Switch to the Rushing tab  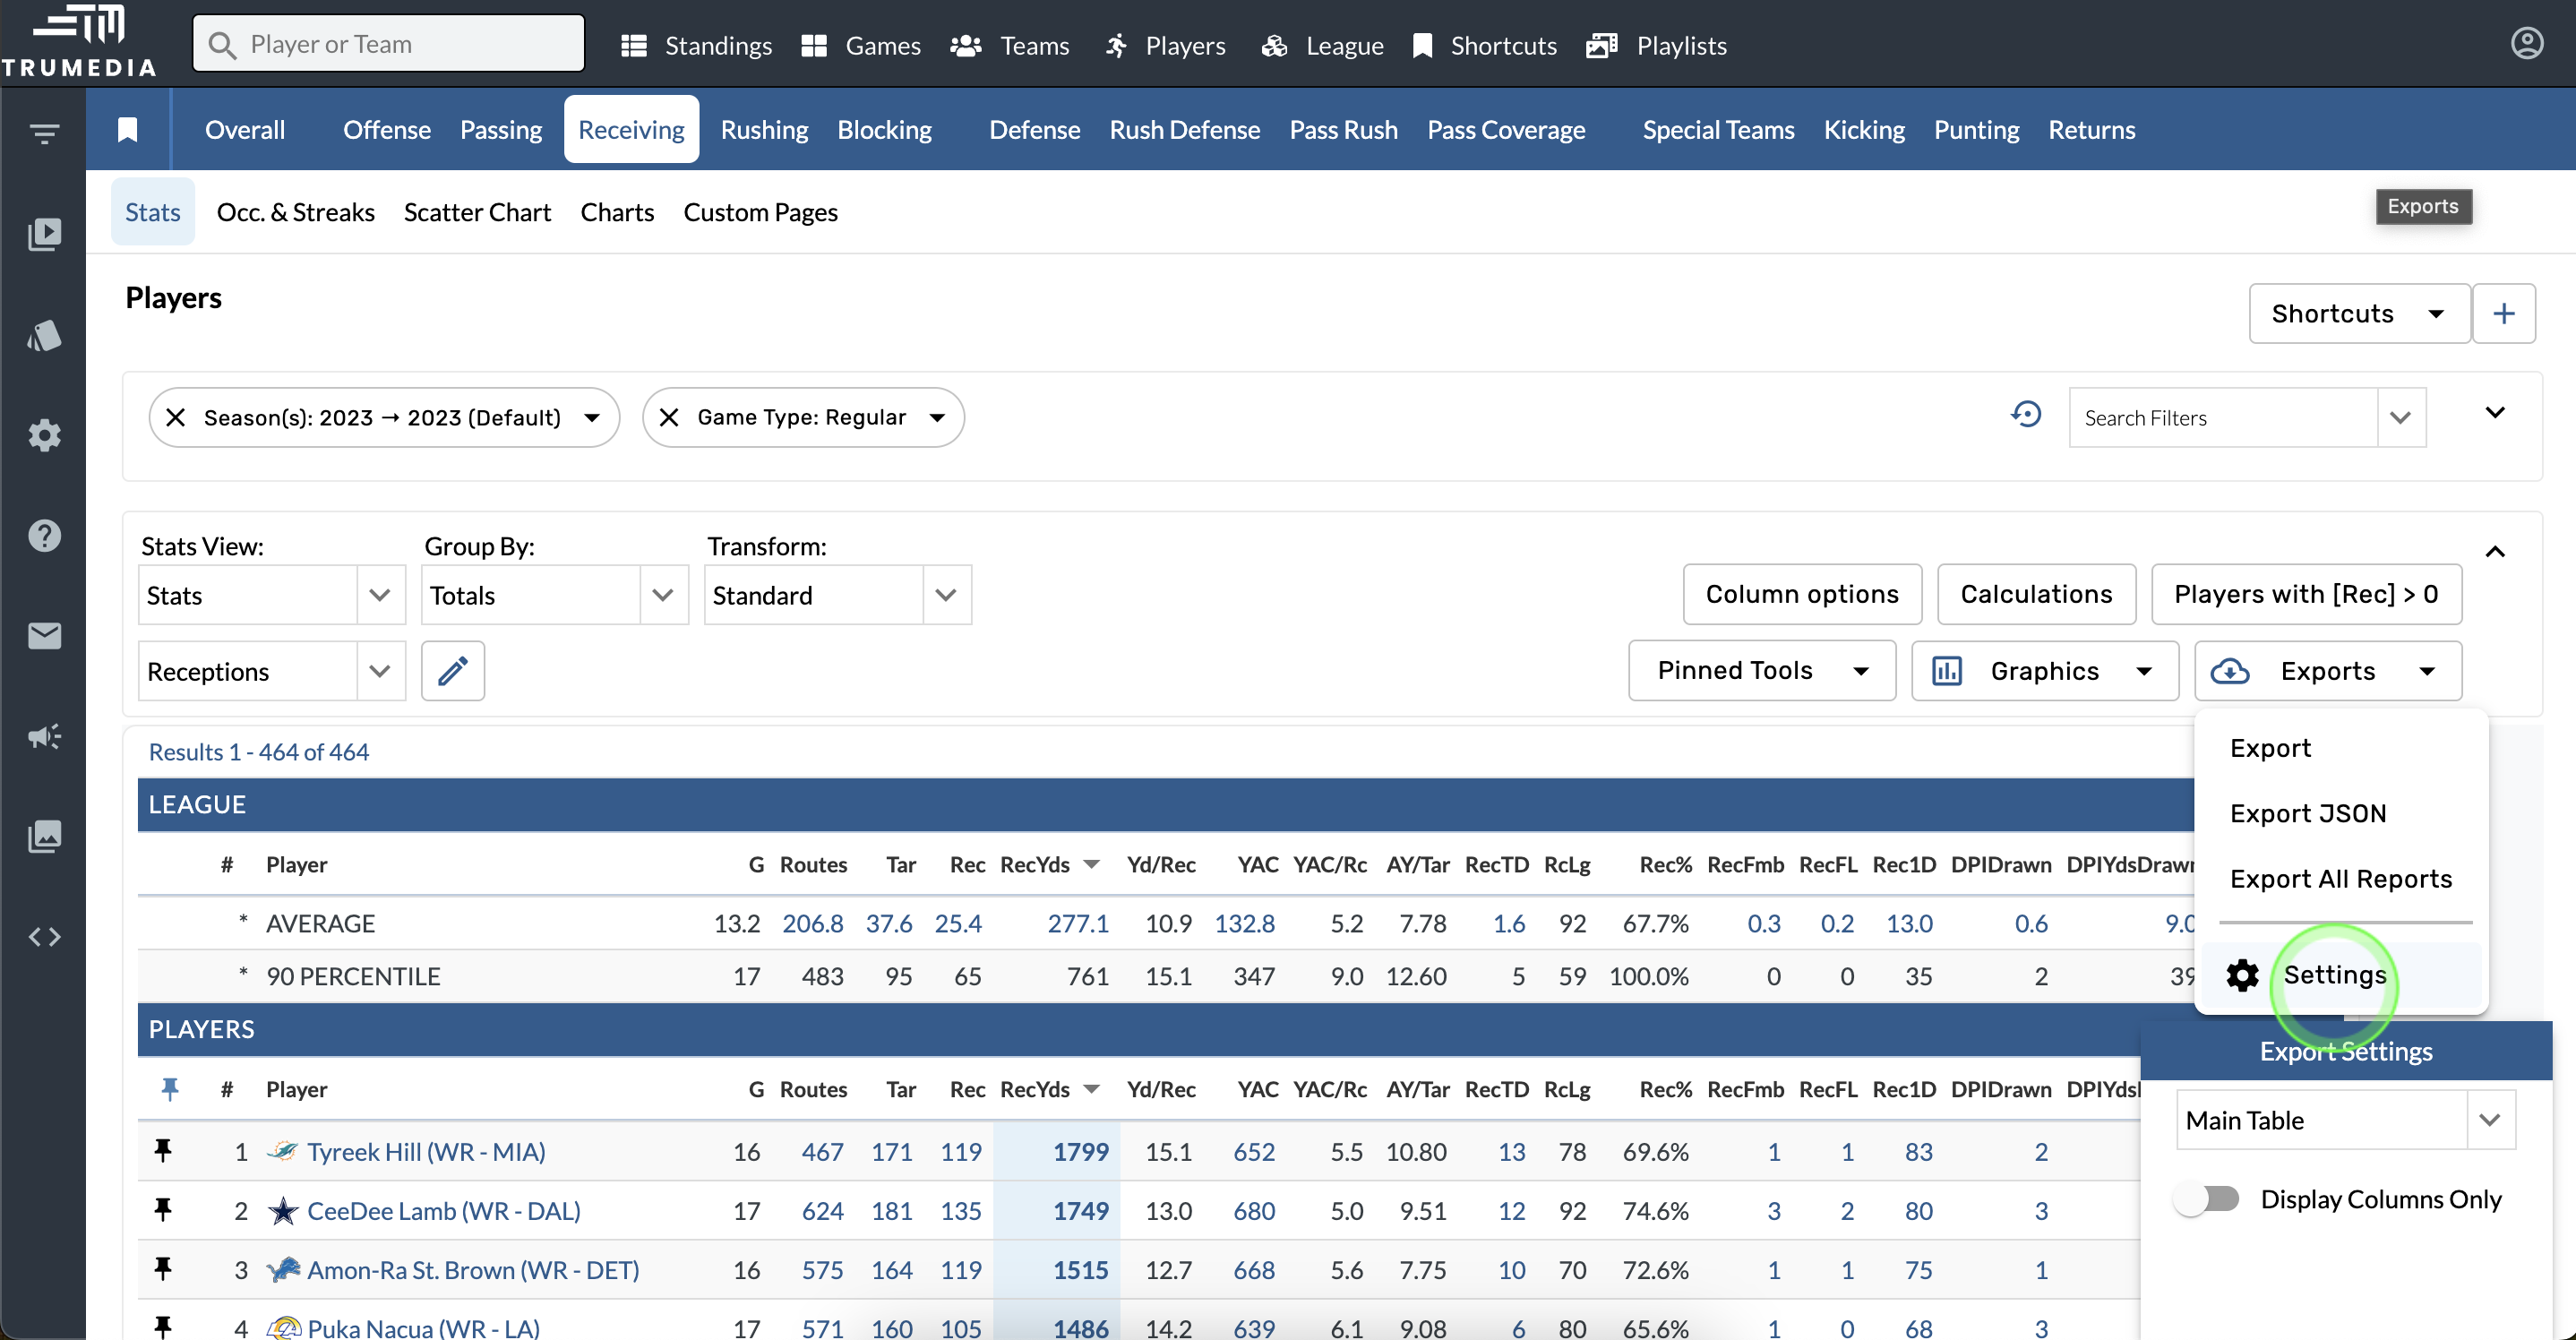pos(764,130)
